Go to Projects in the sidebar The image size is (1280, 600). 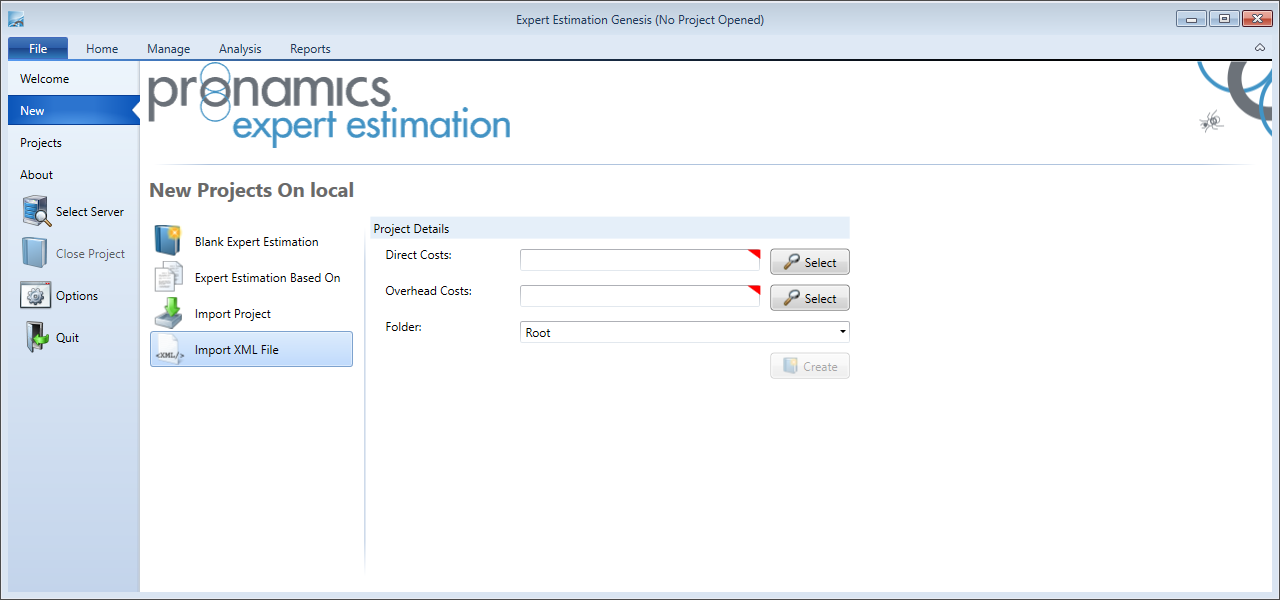[x=41, y=143]
